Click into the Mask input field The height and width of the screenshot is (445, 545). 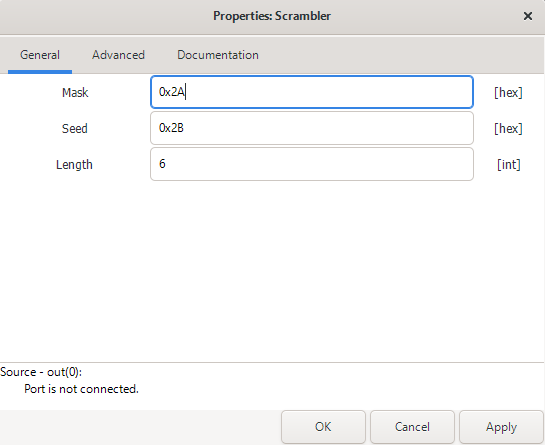pos(312,92)
